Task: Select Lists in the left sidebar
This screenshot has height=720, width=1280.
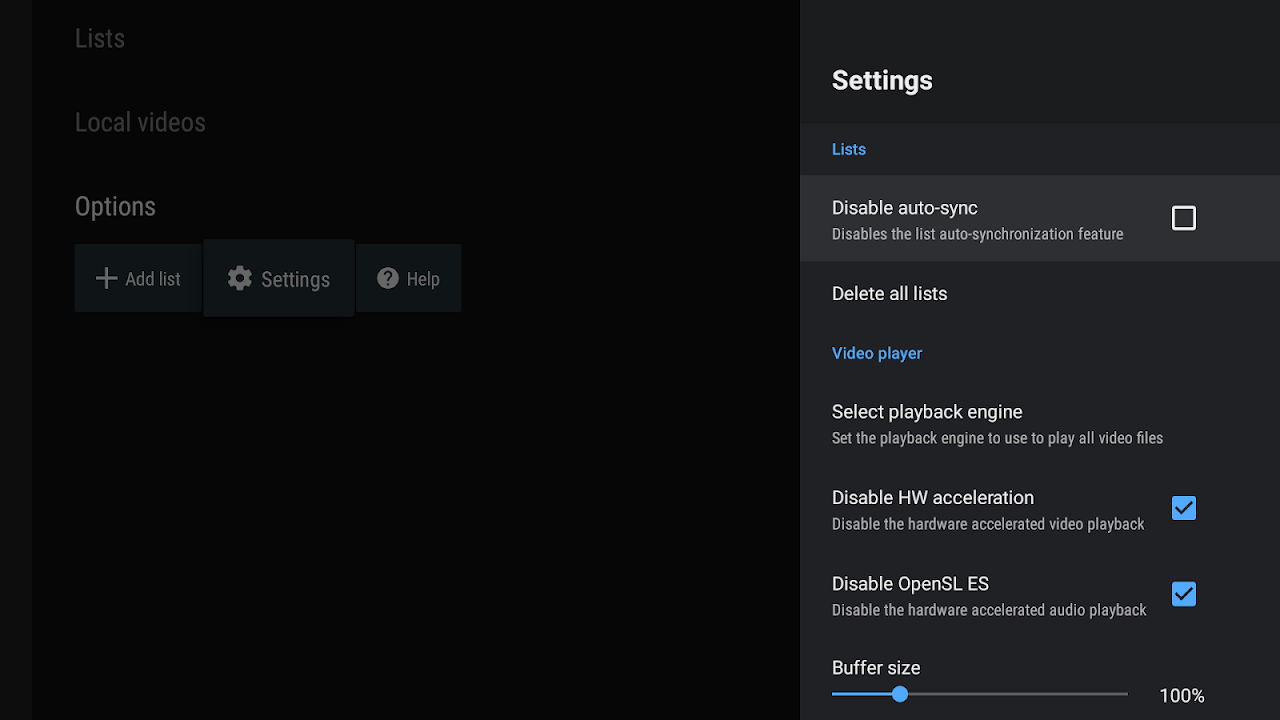Action: point(99,38)
